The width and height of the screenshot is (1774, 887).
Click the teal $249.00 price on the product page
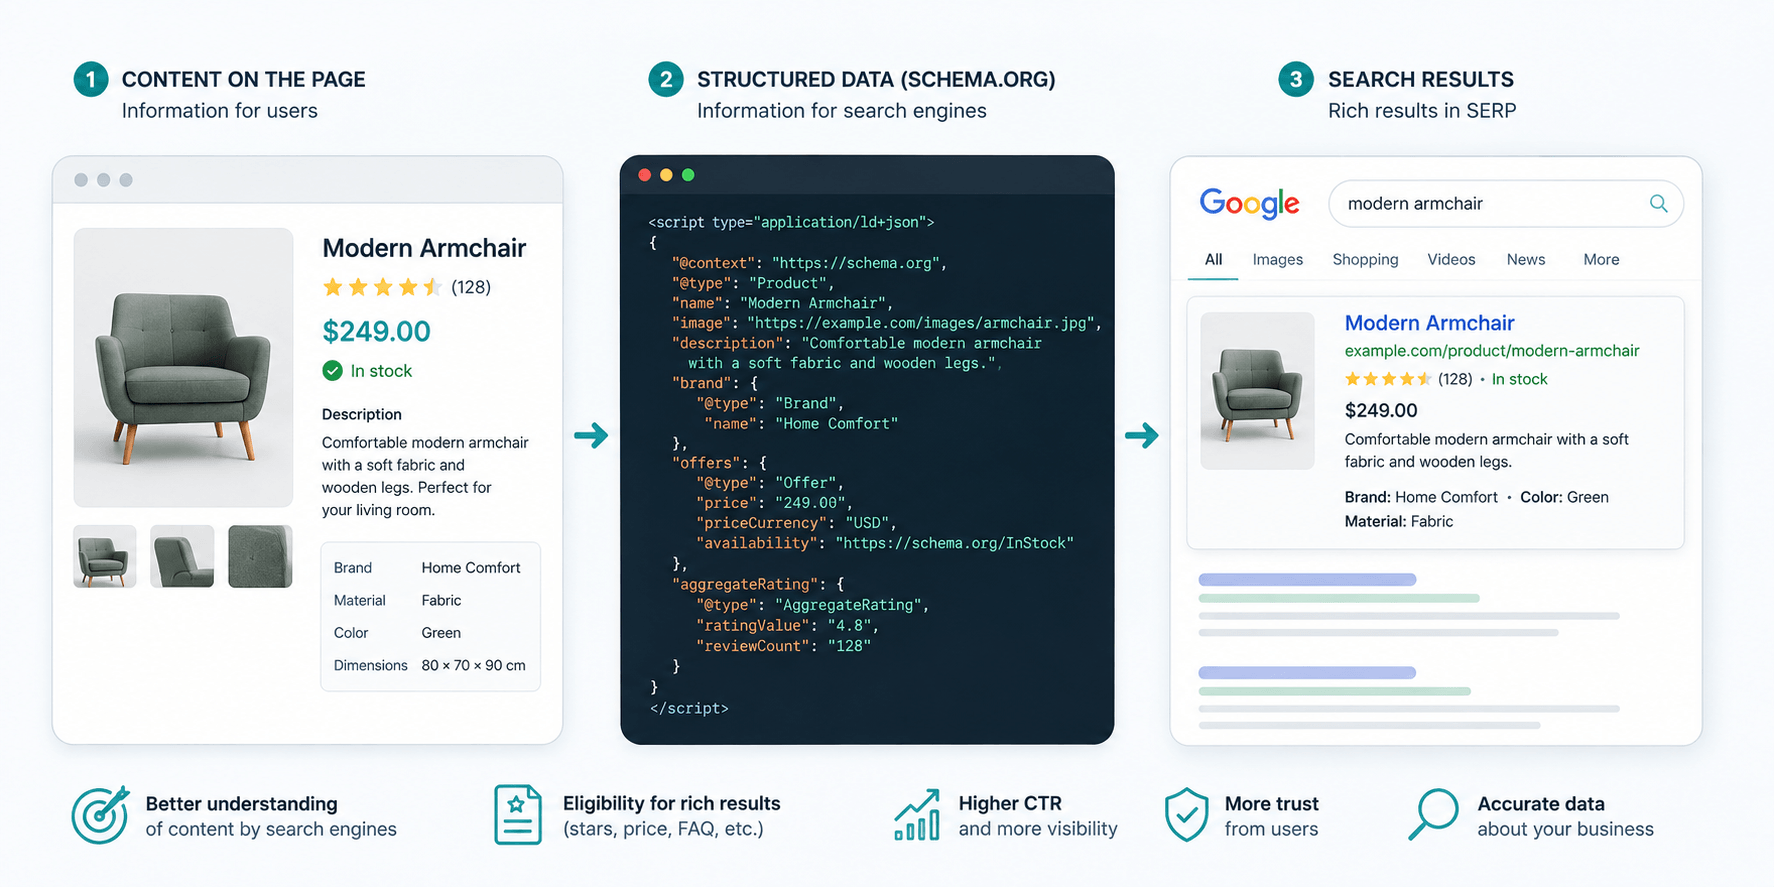coord(376,331)
